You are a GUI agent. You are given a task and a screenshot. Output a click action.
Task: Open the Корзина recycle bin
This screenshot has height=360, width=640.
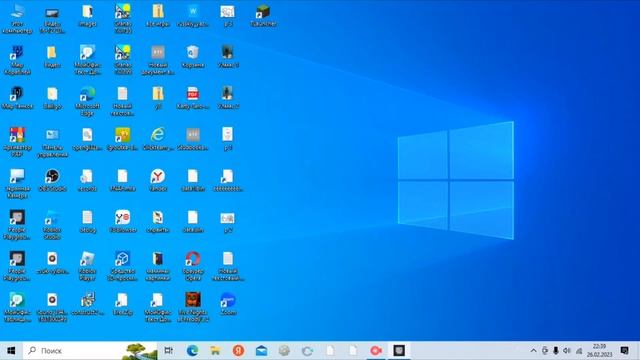(x=193, y=56)
